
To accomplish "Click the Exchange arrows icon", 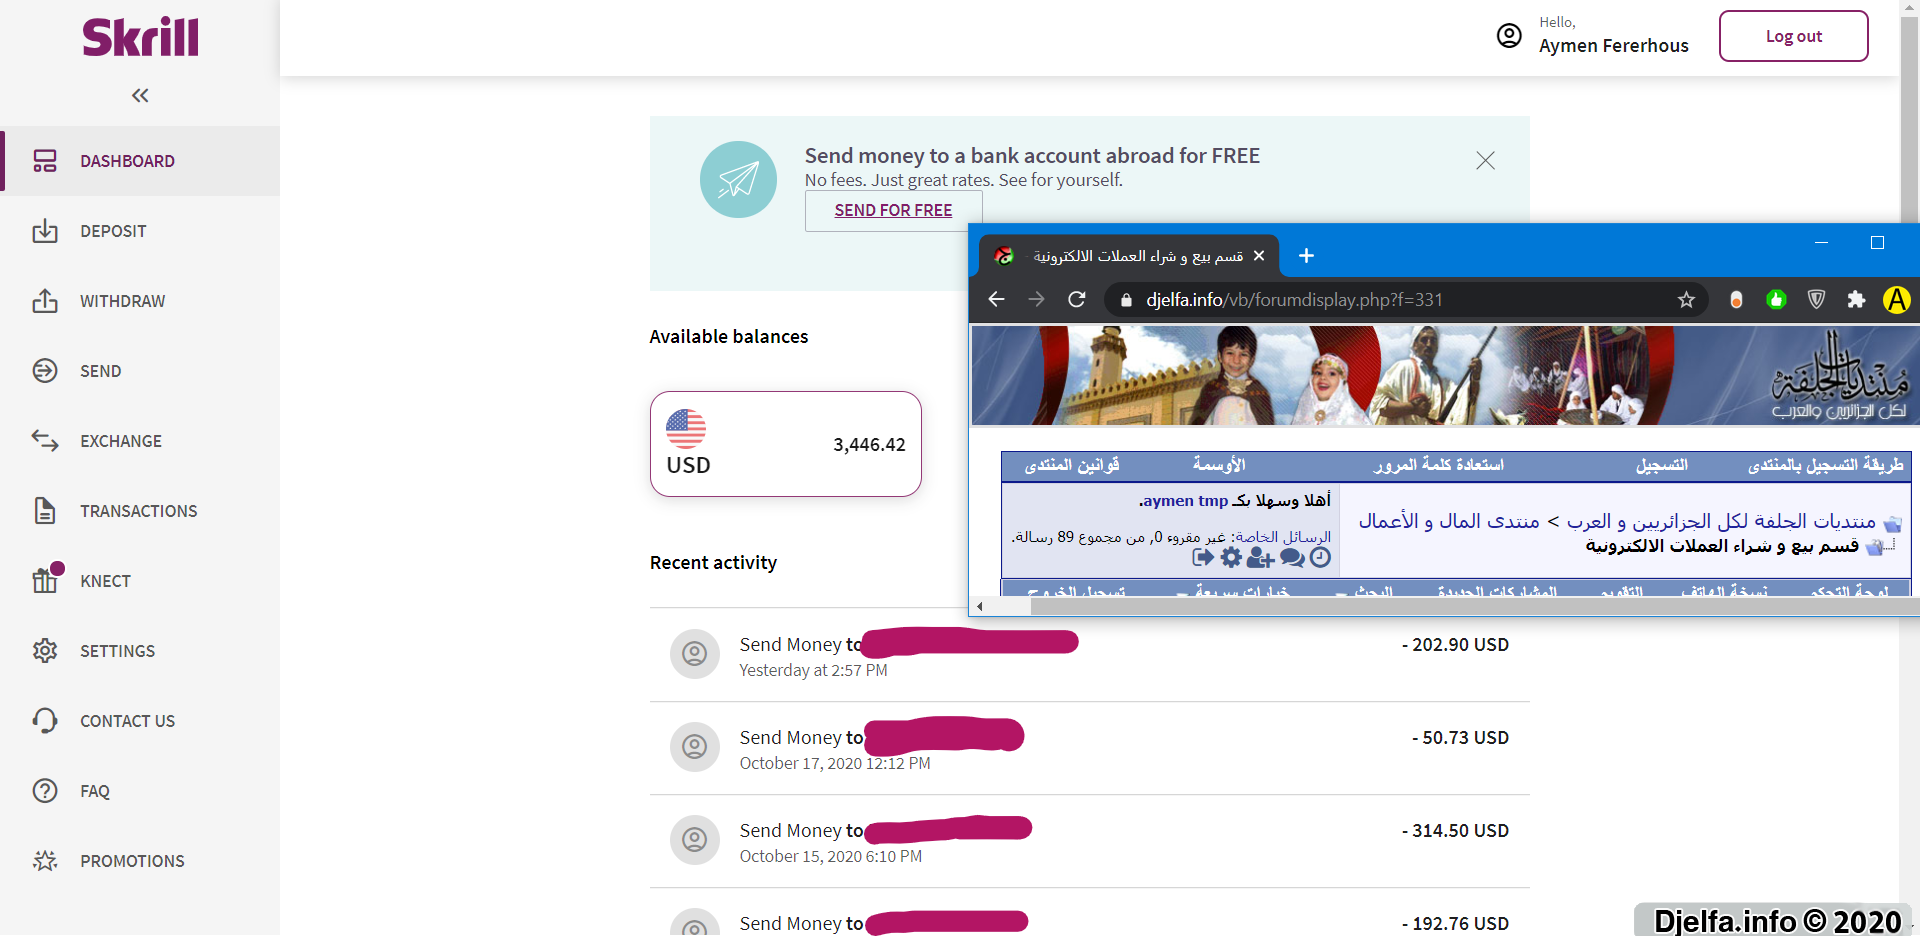I will 45,441.
